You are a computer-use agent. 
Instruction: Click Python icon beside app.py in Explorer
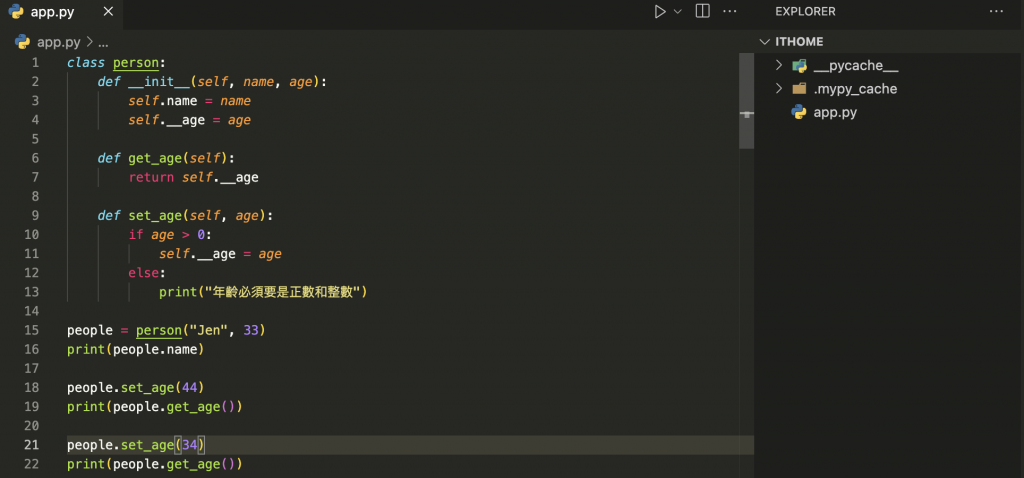pos(799,112)
